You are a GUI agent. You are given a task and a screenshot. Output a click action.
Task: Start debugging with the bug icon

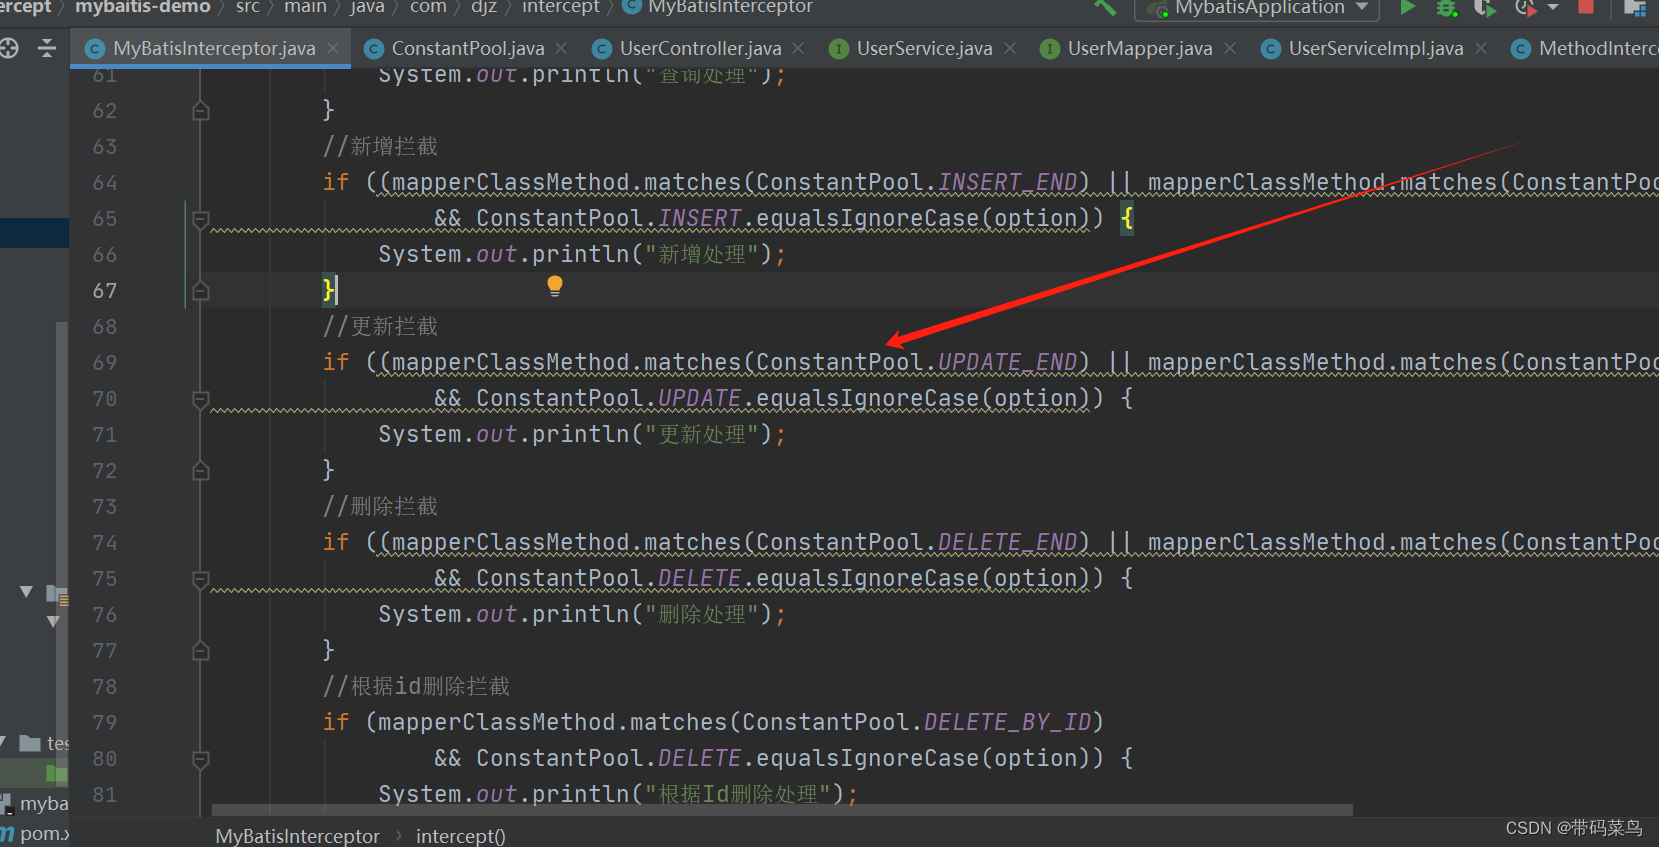(x=1446, y=8)
